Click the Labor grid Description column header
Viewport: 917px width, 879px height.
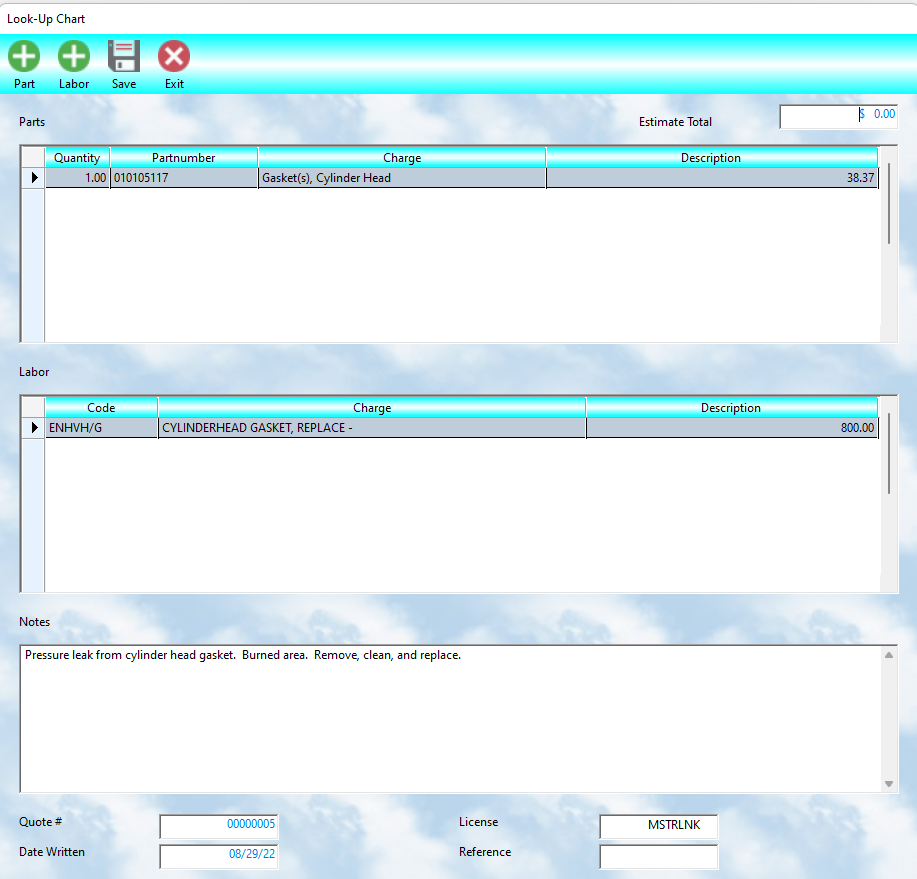tap(731, 408)
